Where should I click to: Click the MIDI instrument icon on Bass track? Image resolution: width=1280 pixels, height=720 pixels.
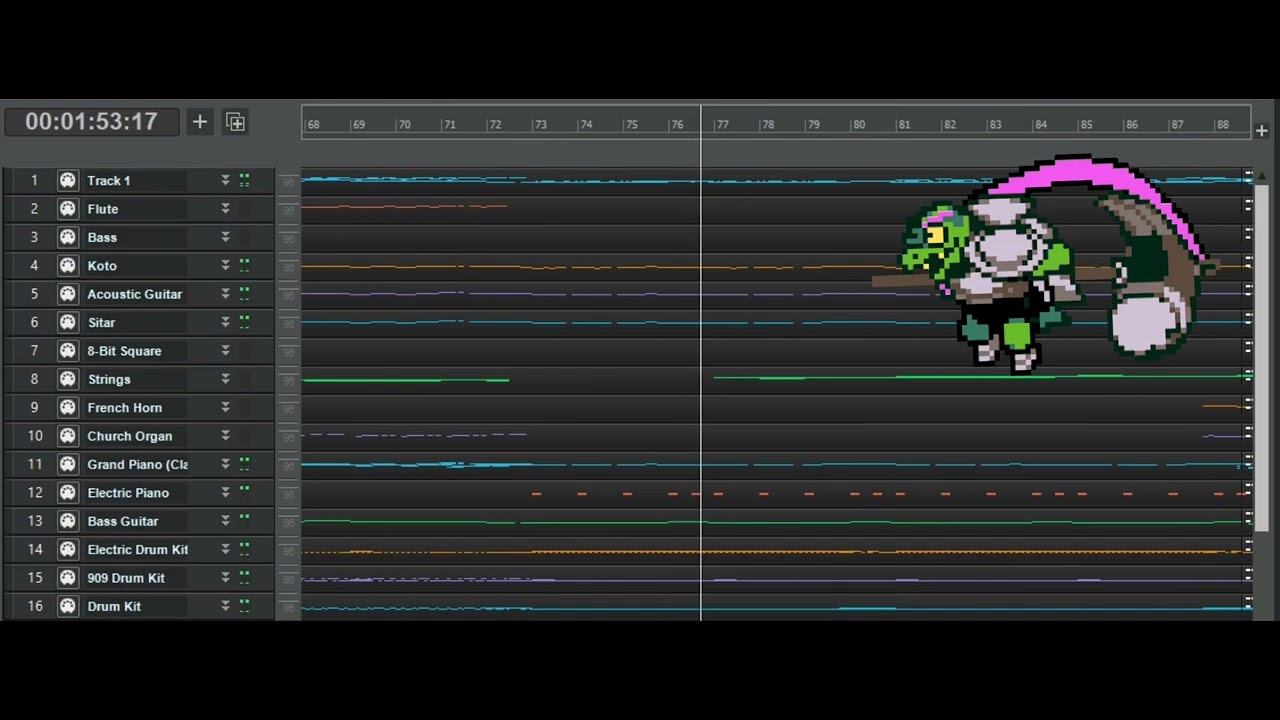coord(67,237)
